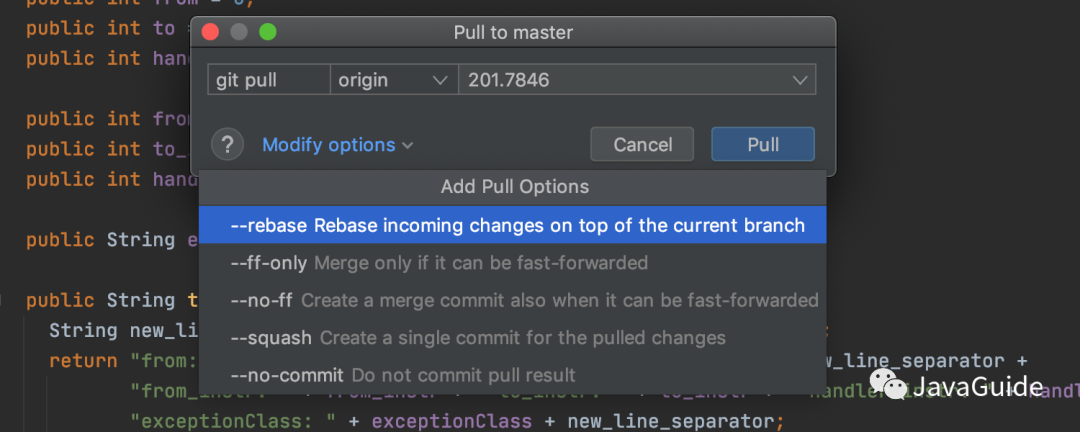Pick the --squash pull option
The height and width of the screenshot is (432, 1080).
(477, 338)
